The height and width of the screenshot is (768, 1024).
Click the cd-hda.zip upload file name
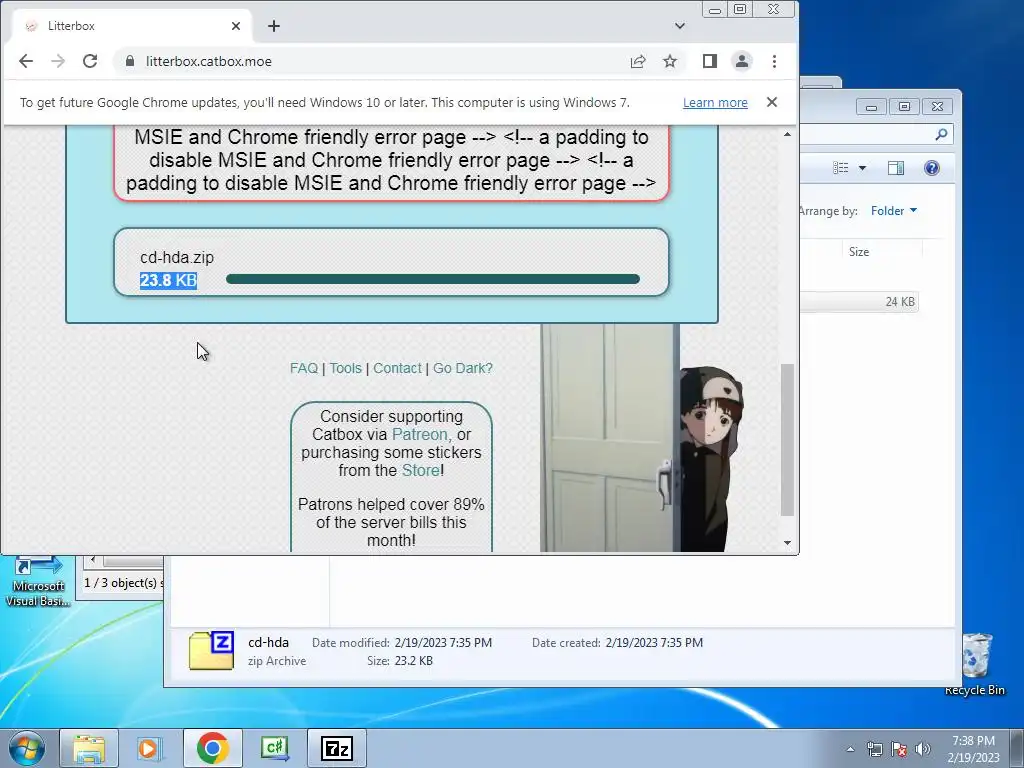coord(177,257)
